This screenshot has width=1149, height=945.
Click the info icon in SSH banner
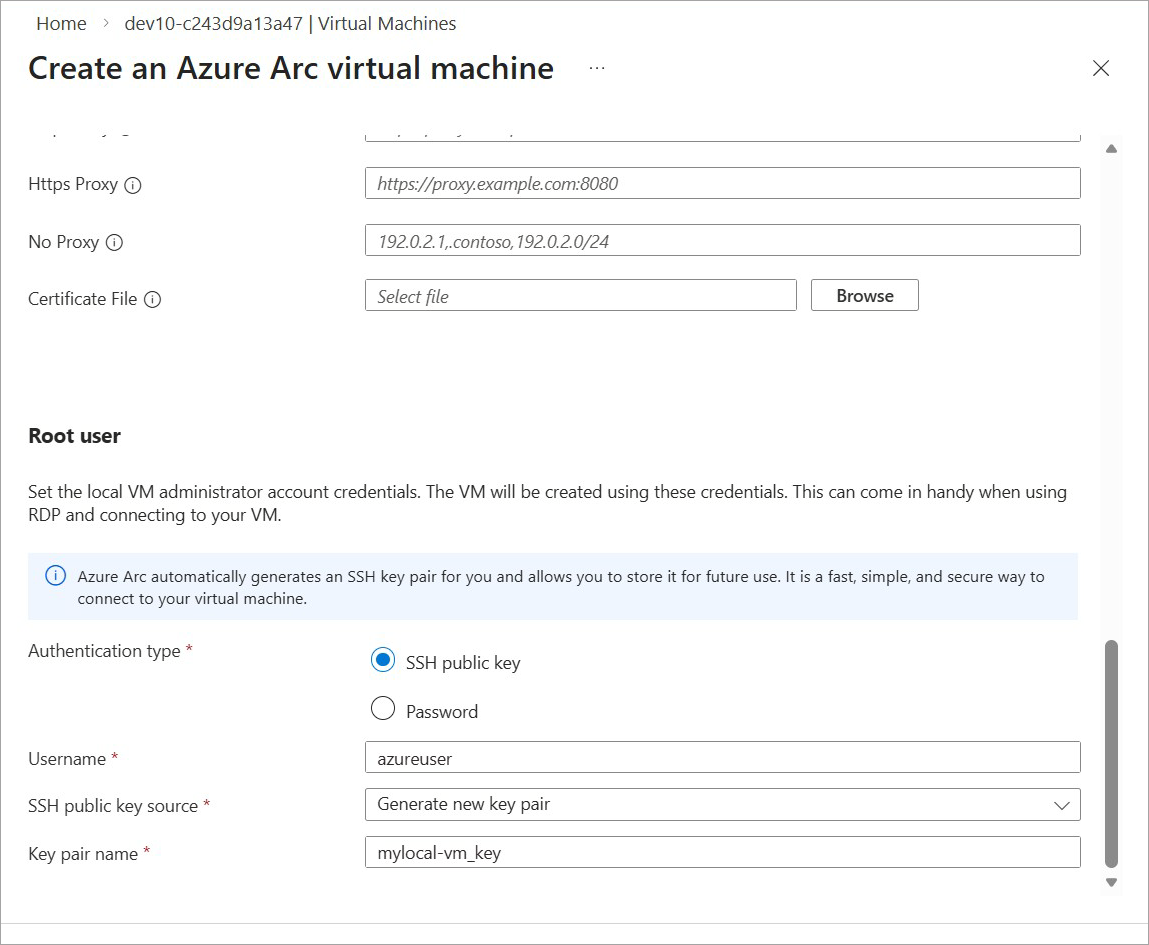coord(56,576)
